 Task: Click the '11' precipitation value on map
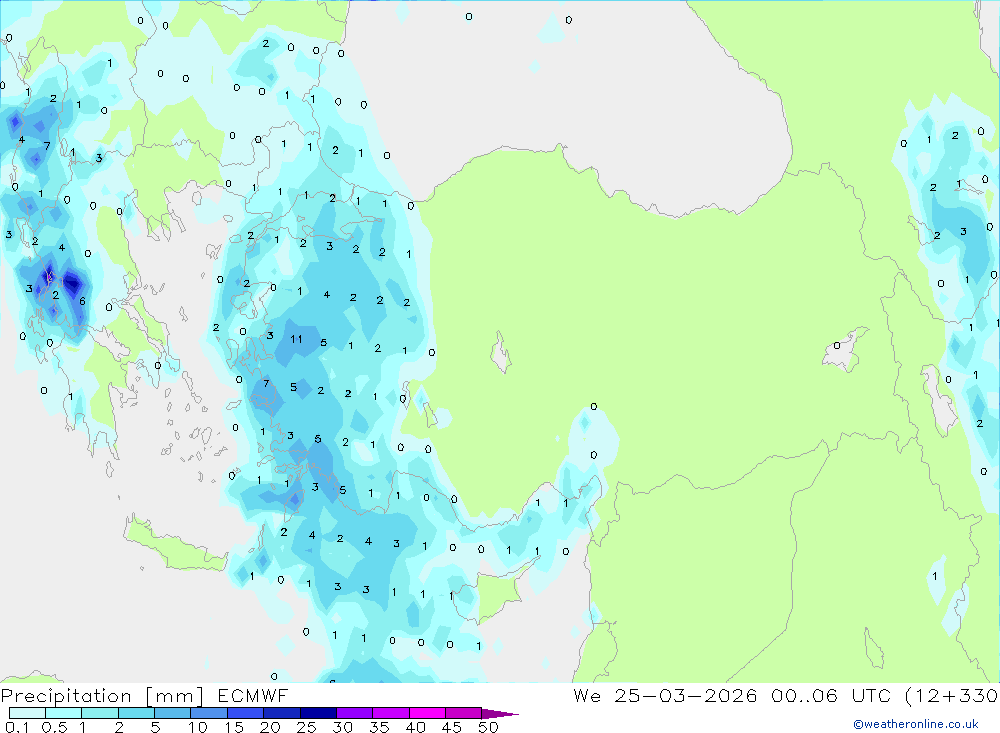[297, 339]
